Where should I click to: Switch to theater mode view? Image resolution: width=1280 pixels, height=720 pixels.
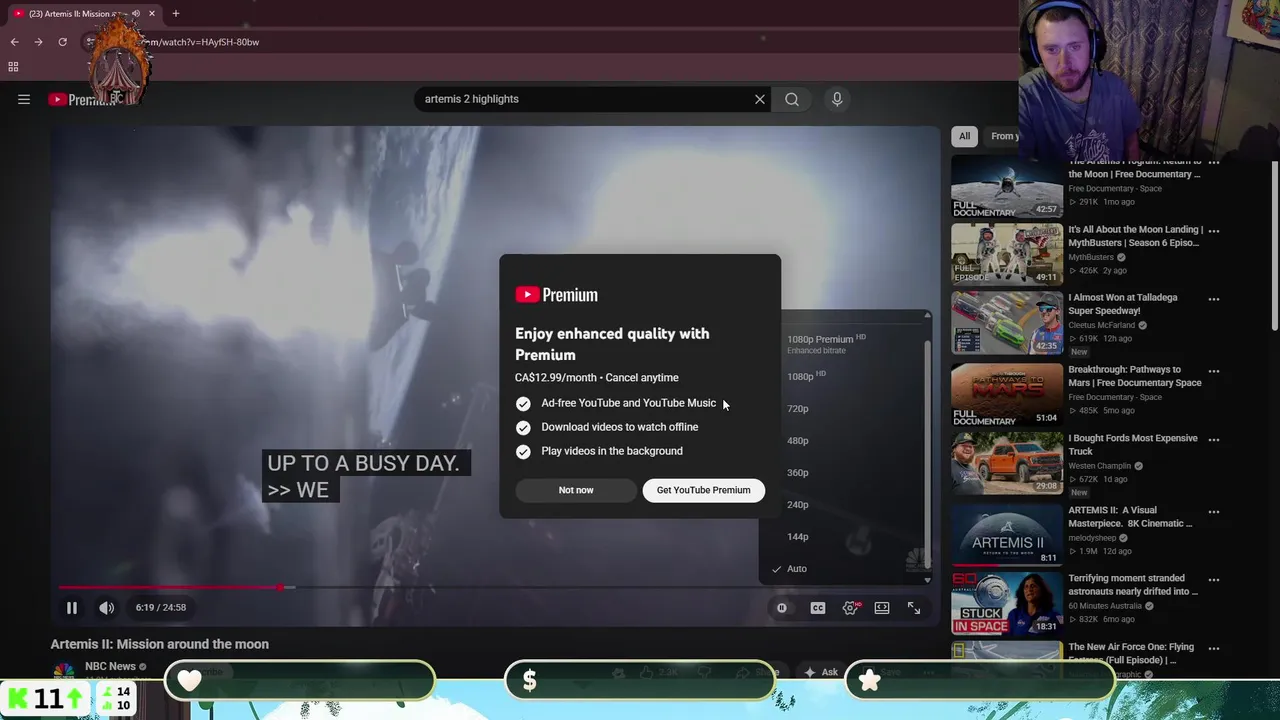click(x=882, y=608)
